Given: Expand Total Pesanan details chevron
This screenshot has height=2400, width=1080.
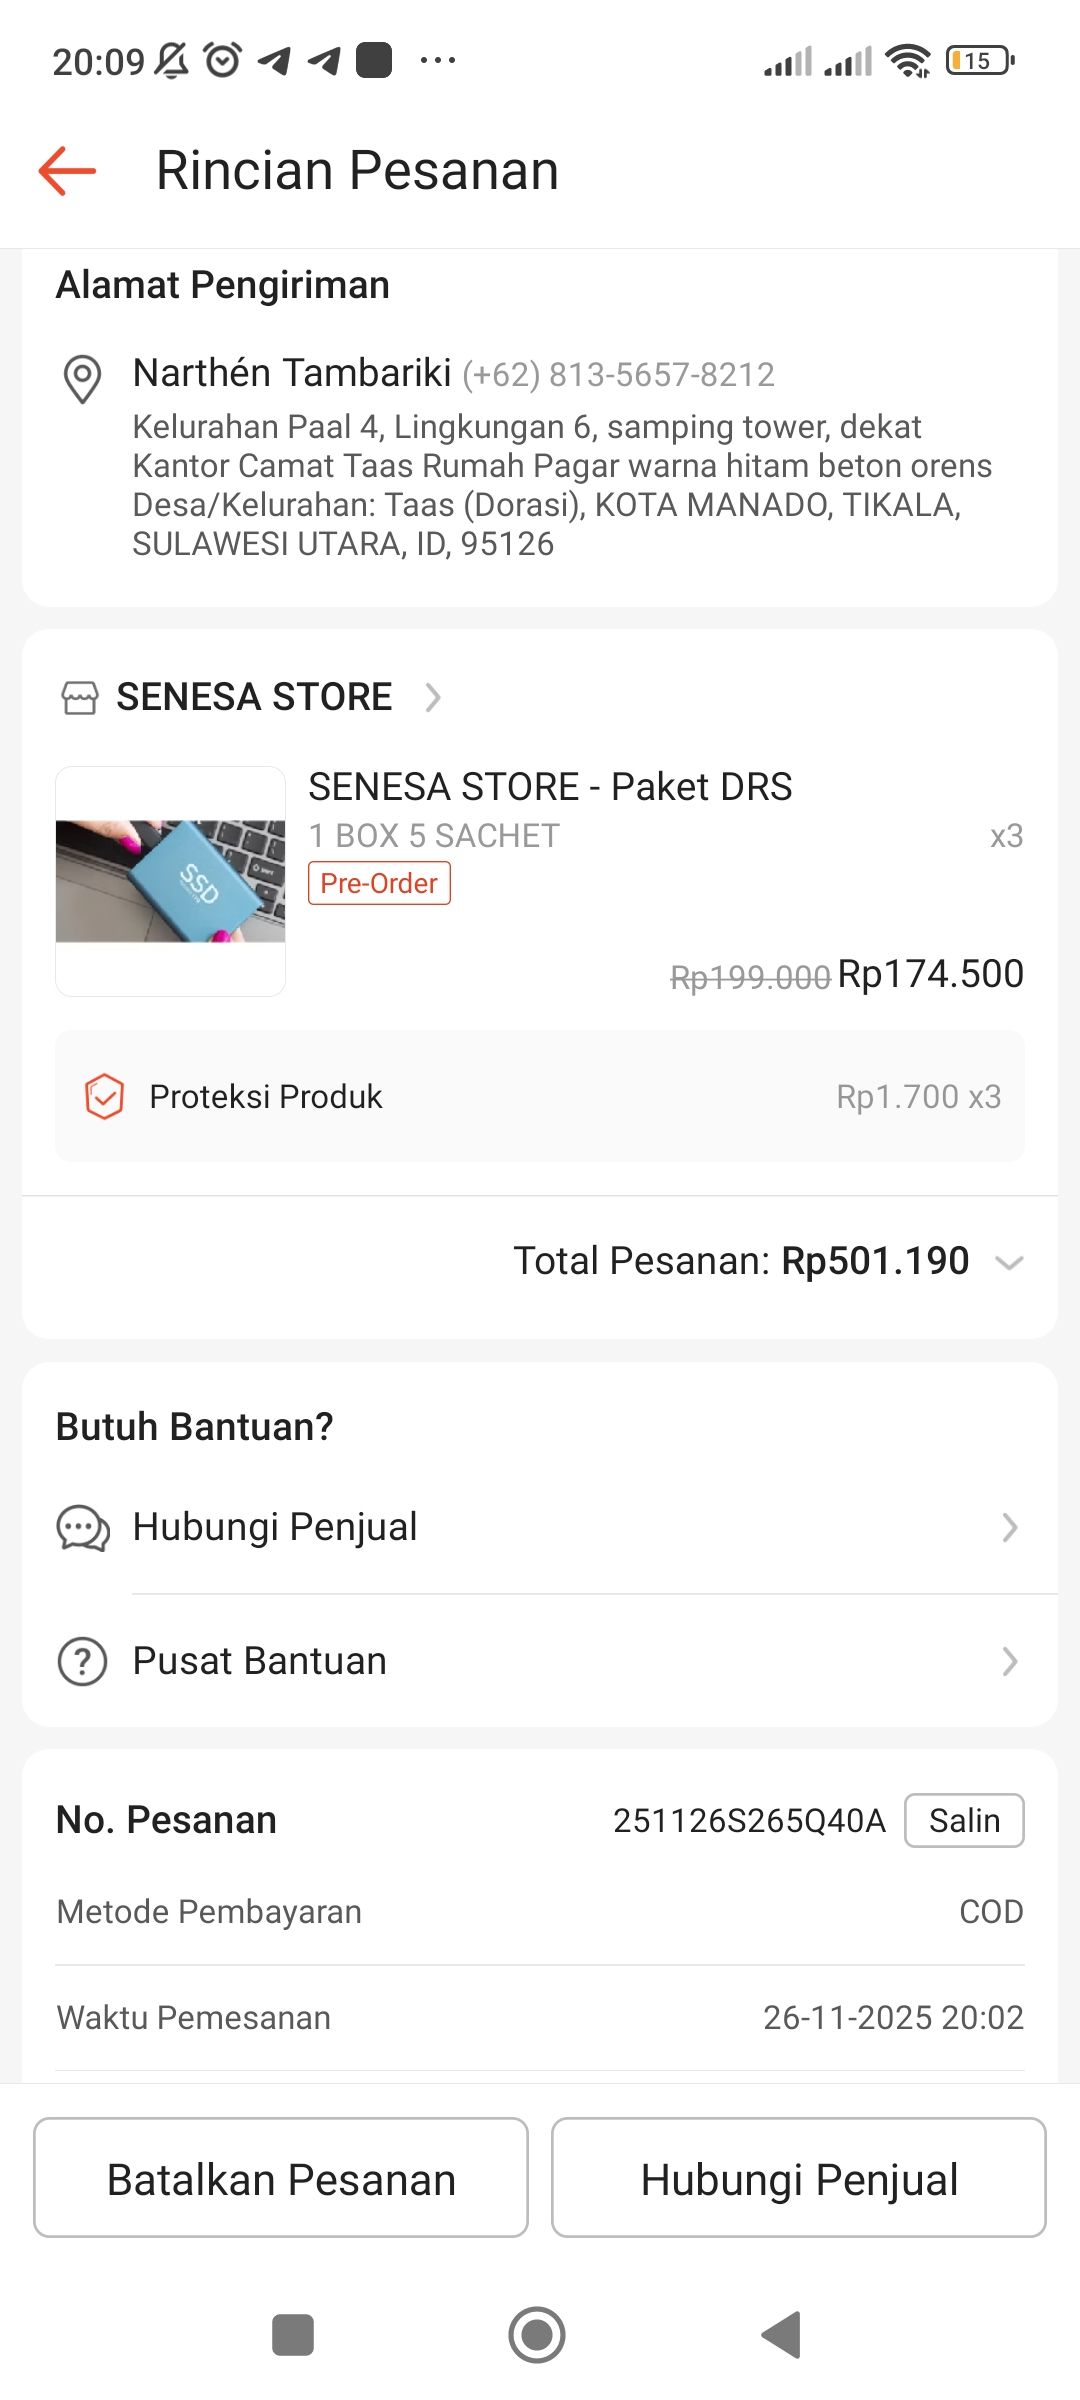Looking at the screenshot, I should pyautogui.click(x=1010, y=1262).
